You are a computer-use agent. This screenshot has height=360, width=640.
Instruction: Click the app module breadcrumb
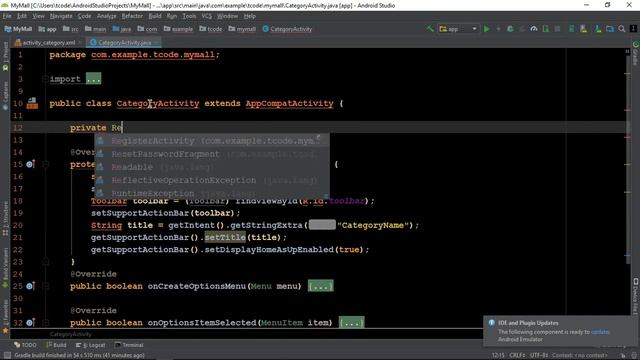pos(47,29)
